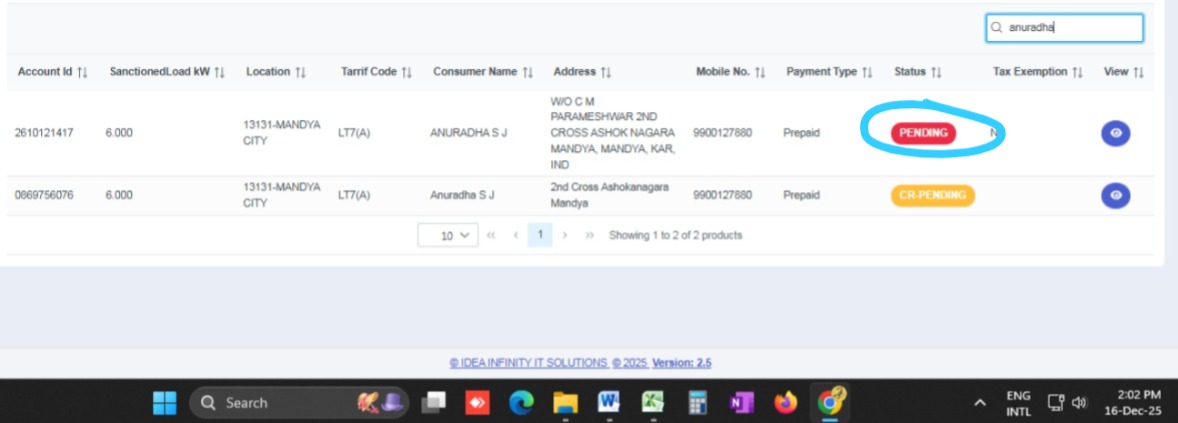
Task: Open network and volume quick settings
Action: (1068, 403)
